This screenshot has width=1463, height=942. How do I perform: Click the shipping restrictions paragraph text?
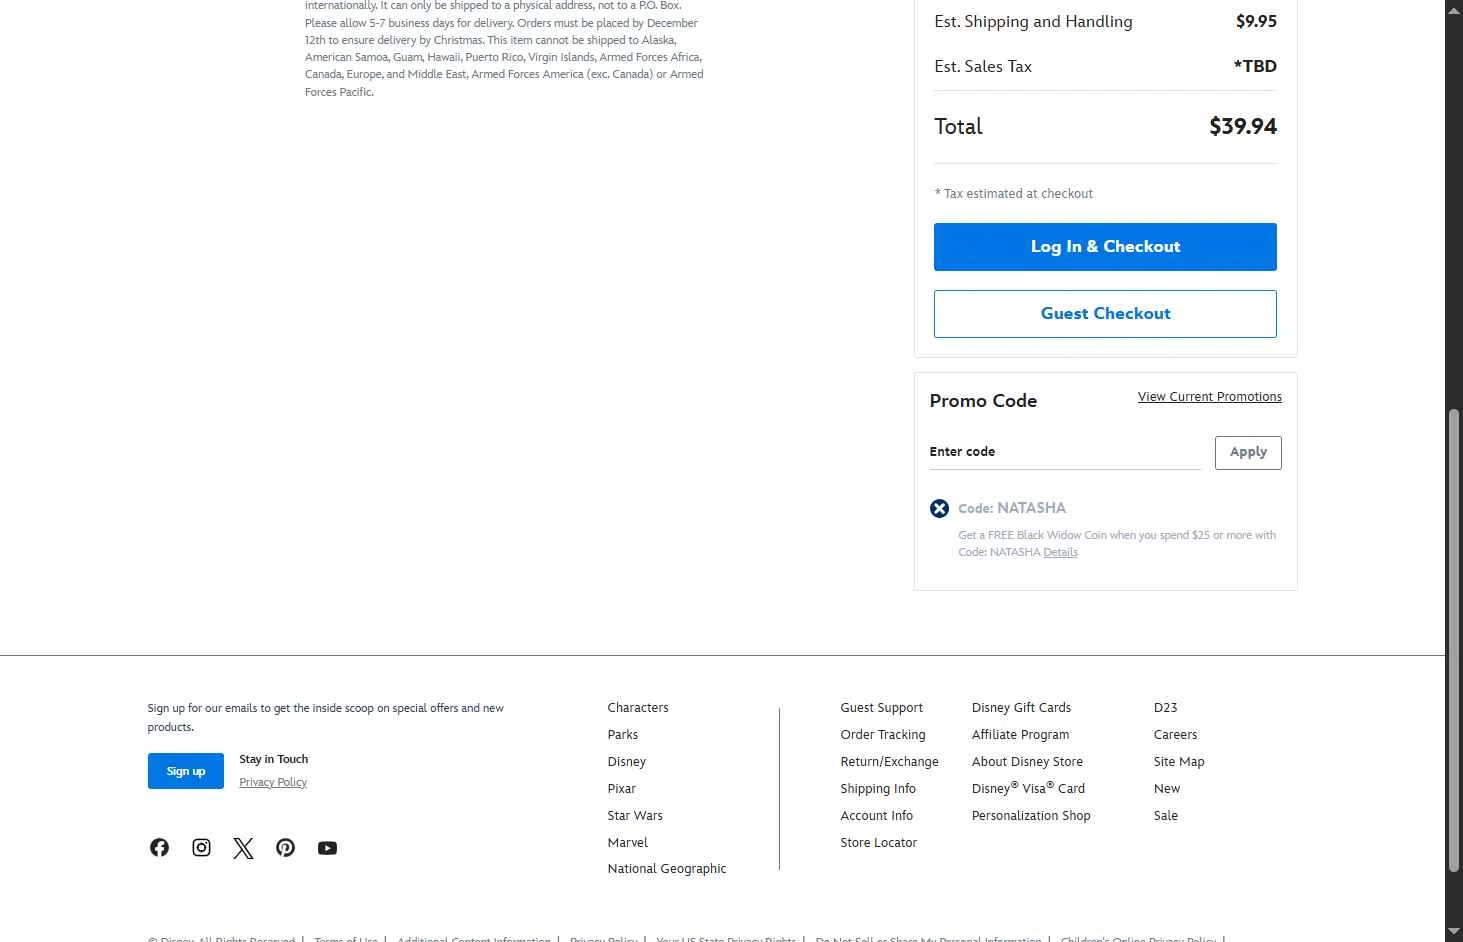click(x=504, y=48)
